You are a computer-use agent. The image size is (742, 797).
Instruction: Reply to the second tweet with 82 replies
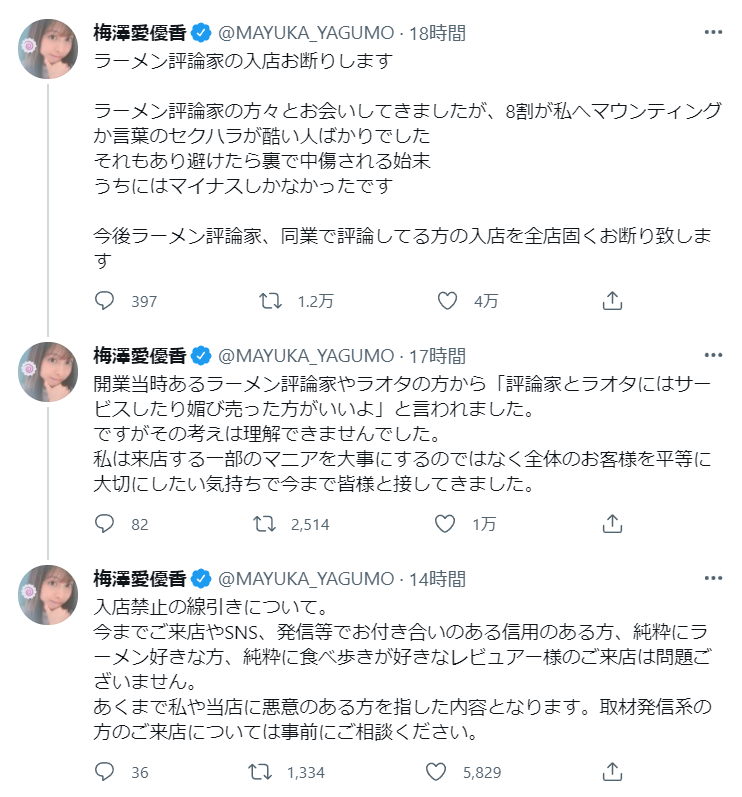(106, 524)
